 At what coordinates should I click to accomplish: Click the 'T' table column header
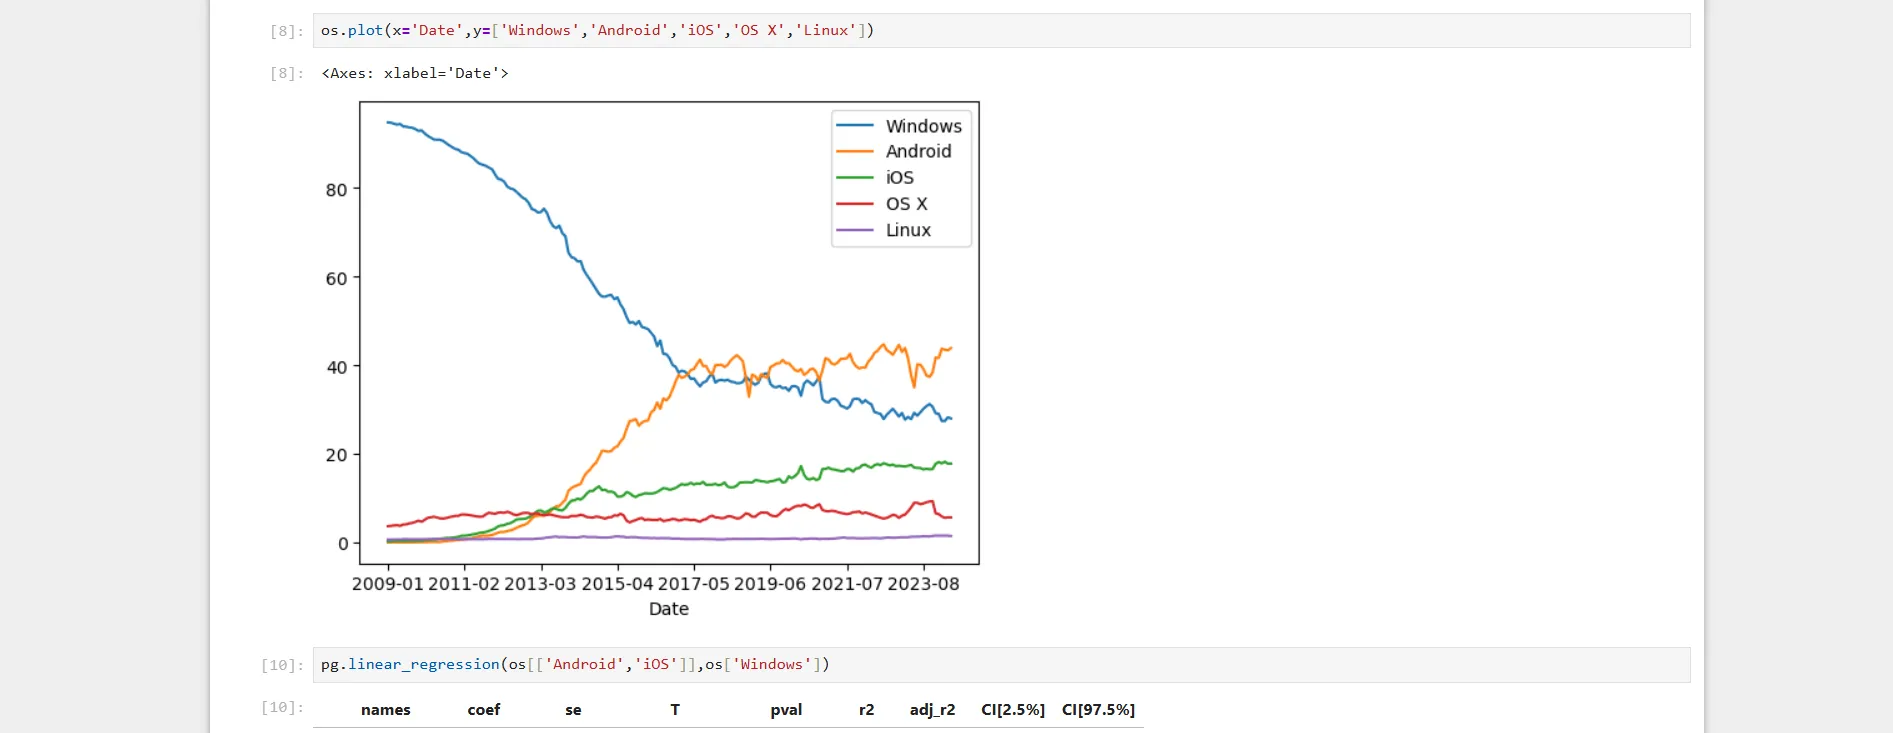(675, 710)
